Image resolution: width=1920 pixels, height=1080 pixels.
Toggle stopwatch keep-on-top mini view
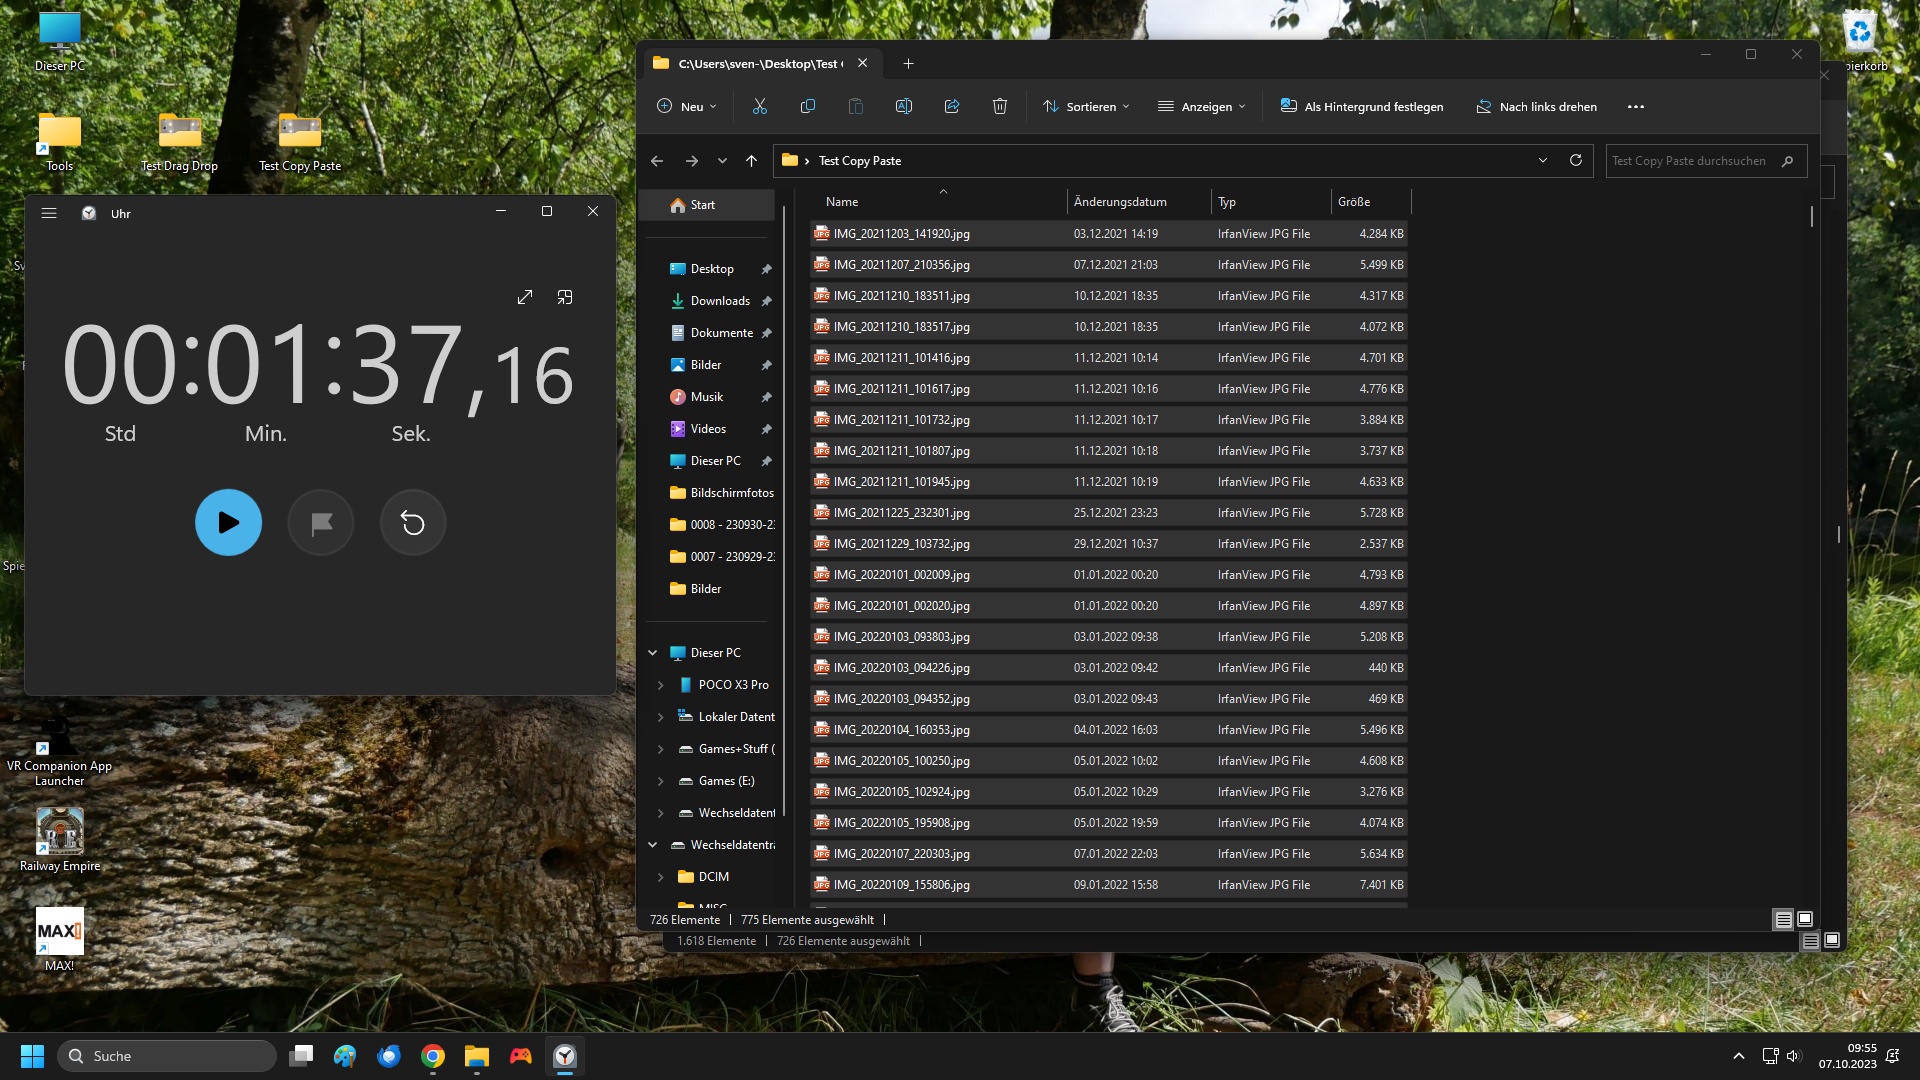(x=565, y=297)
